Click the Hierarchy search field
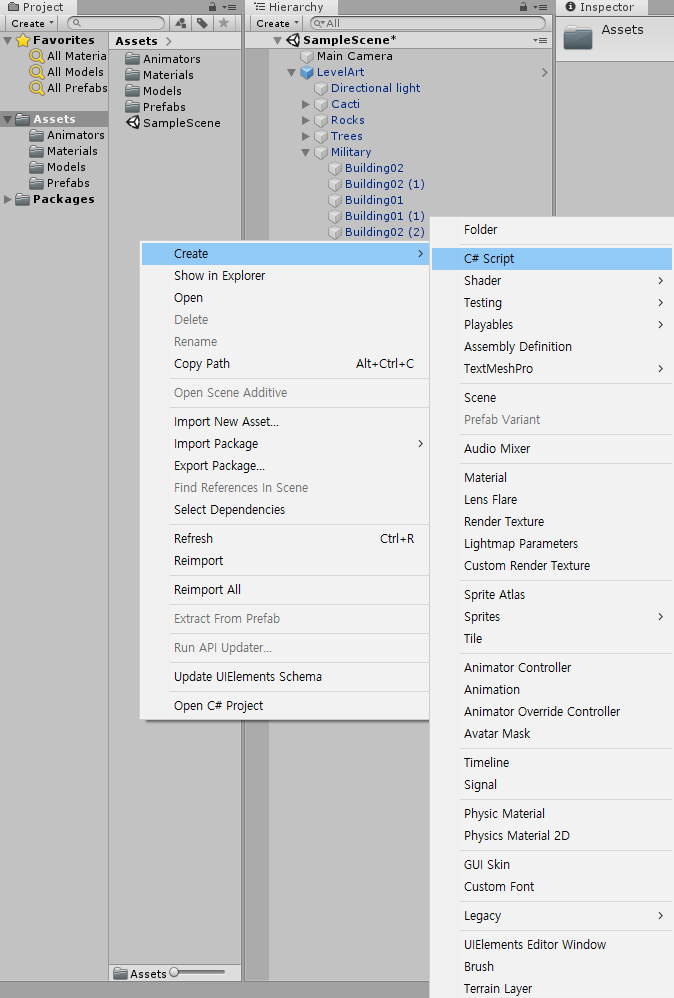The image size is (674, 998). pos(428,23)
